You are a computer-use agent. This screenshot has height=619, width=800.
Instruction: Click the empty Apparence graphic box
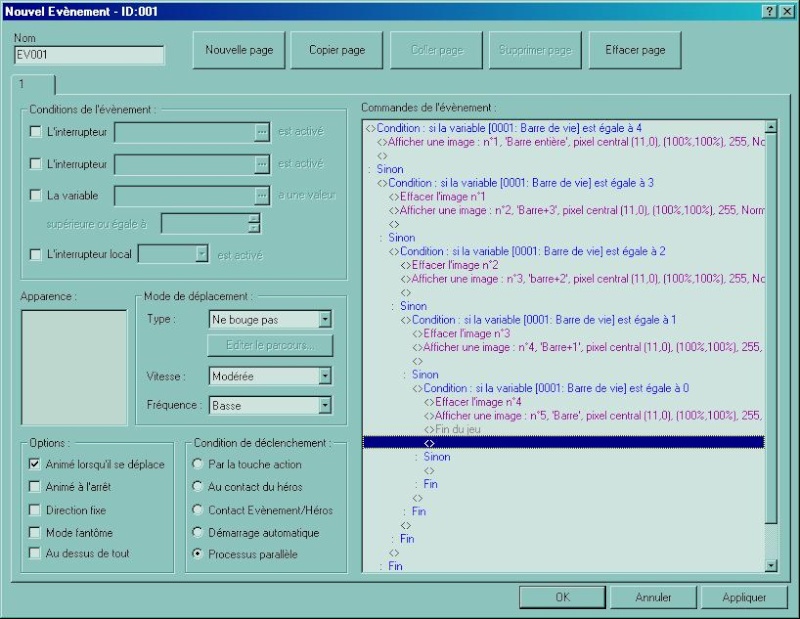(74, 366)
